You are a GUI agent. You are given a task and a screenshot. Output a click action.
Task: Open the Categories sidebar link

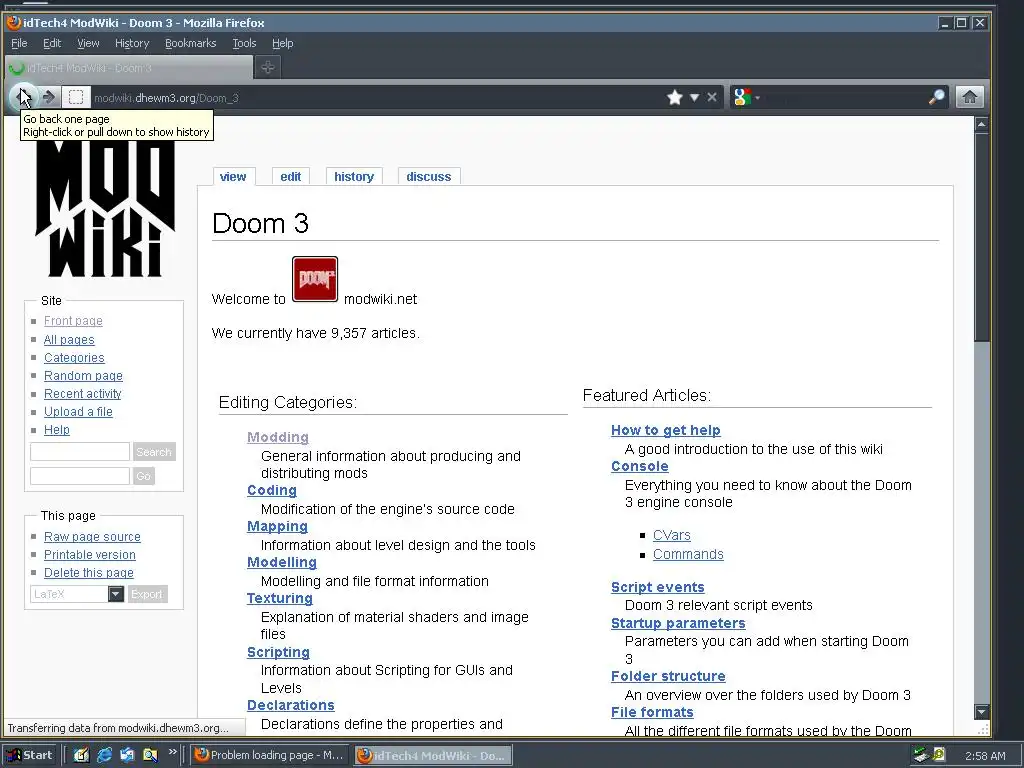74,358
